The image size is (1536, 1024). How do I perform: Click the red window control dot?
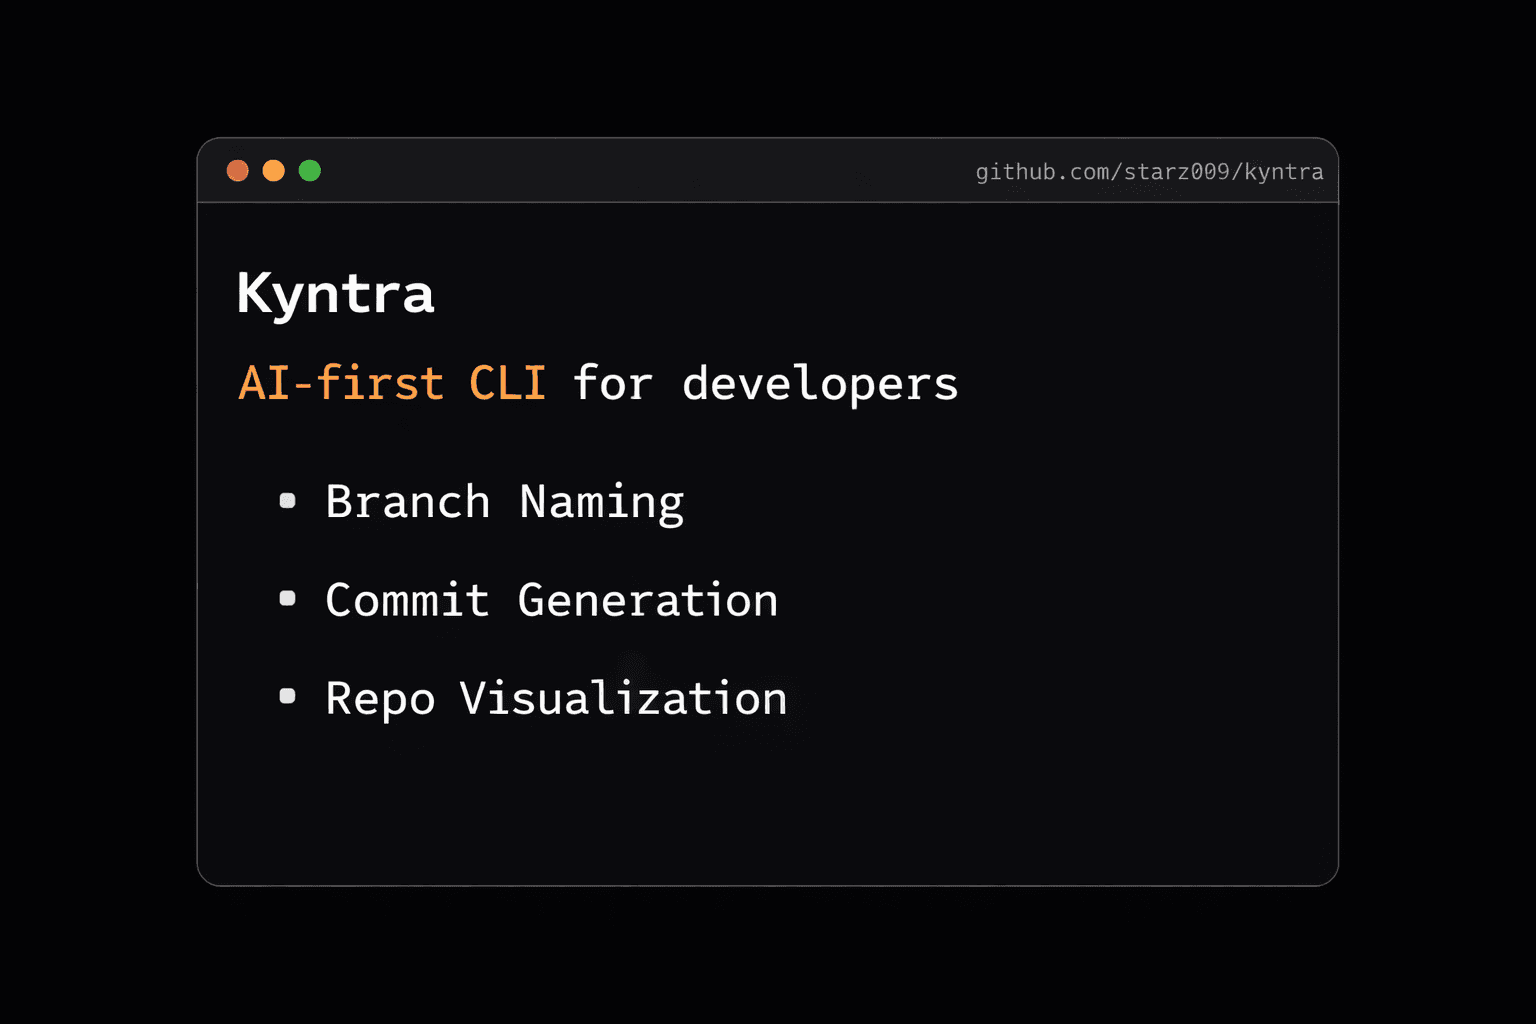point(238,170)
